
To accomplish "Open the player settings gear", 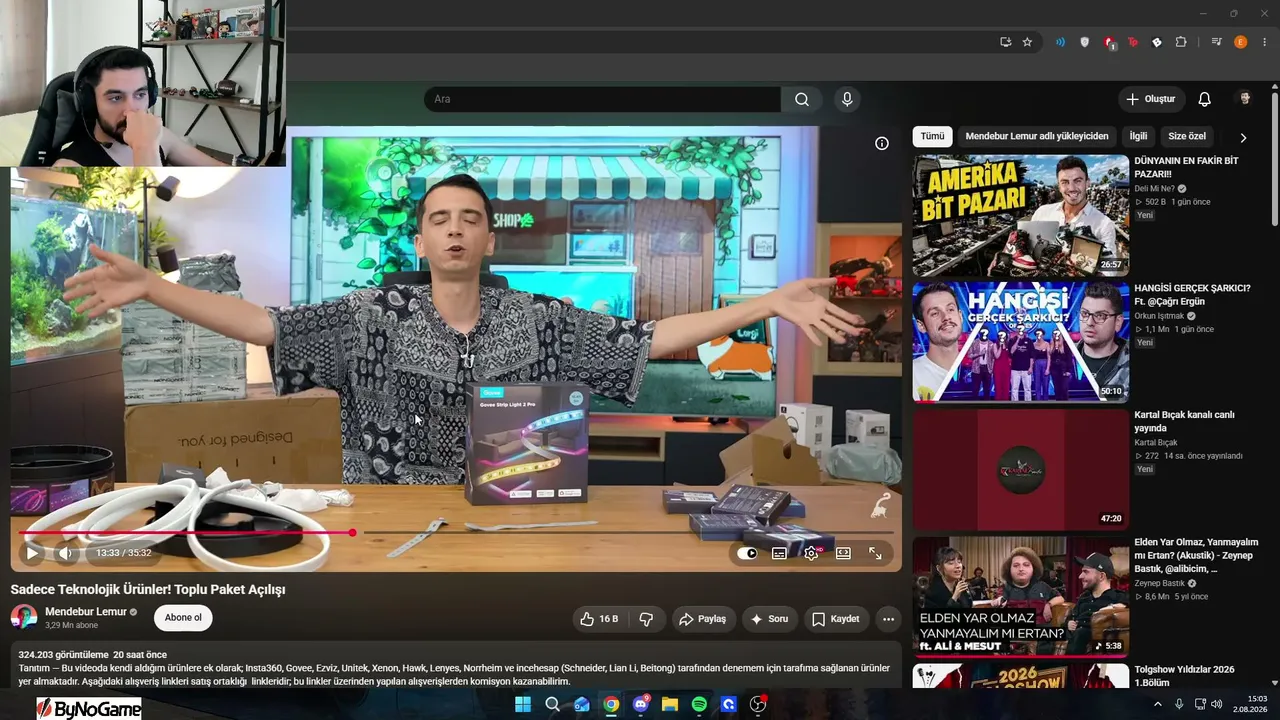I will click(x=811, y=553).
